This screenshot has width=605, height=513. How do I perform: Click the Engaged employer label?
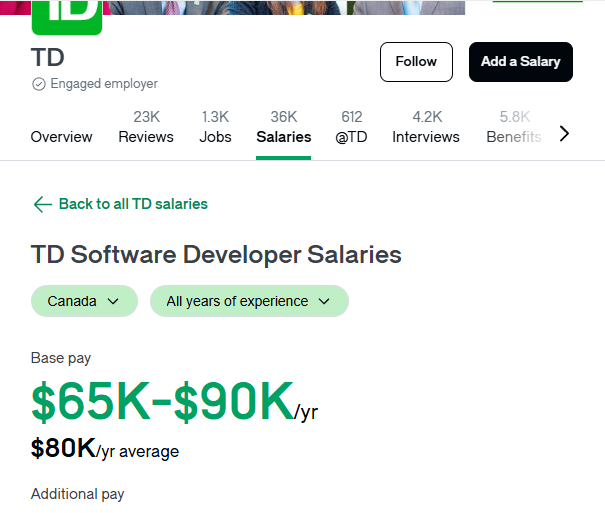[x=104, y=84]
